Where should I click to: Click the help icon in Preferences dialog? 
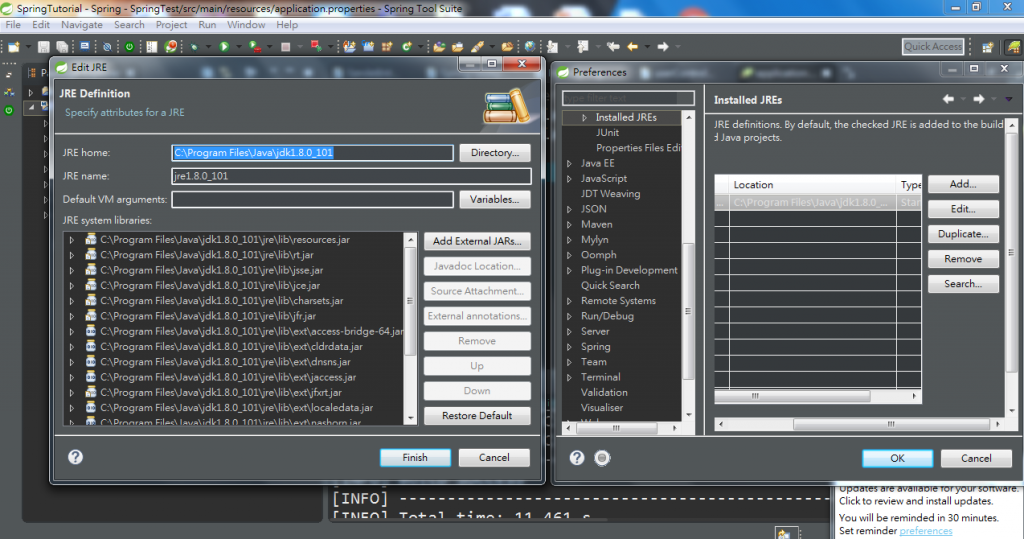pos(577,457)
